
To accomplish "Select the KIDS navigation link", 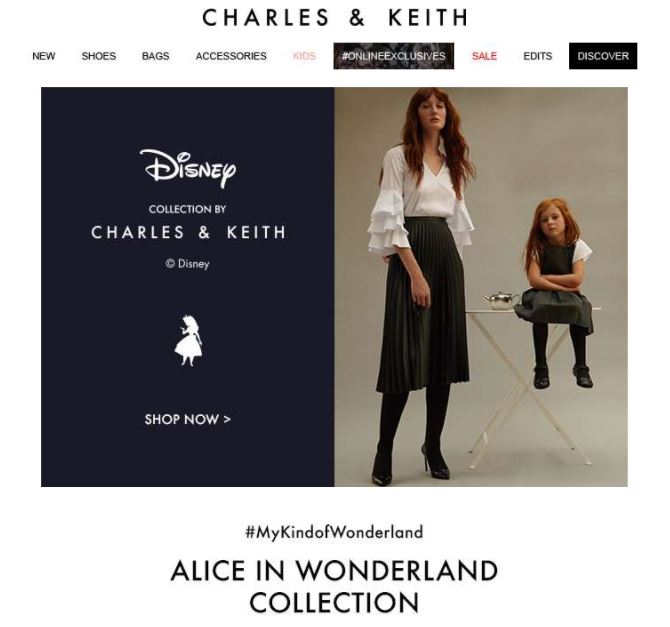I will tap(304, 56).
